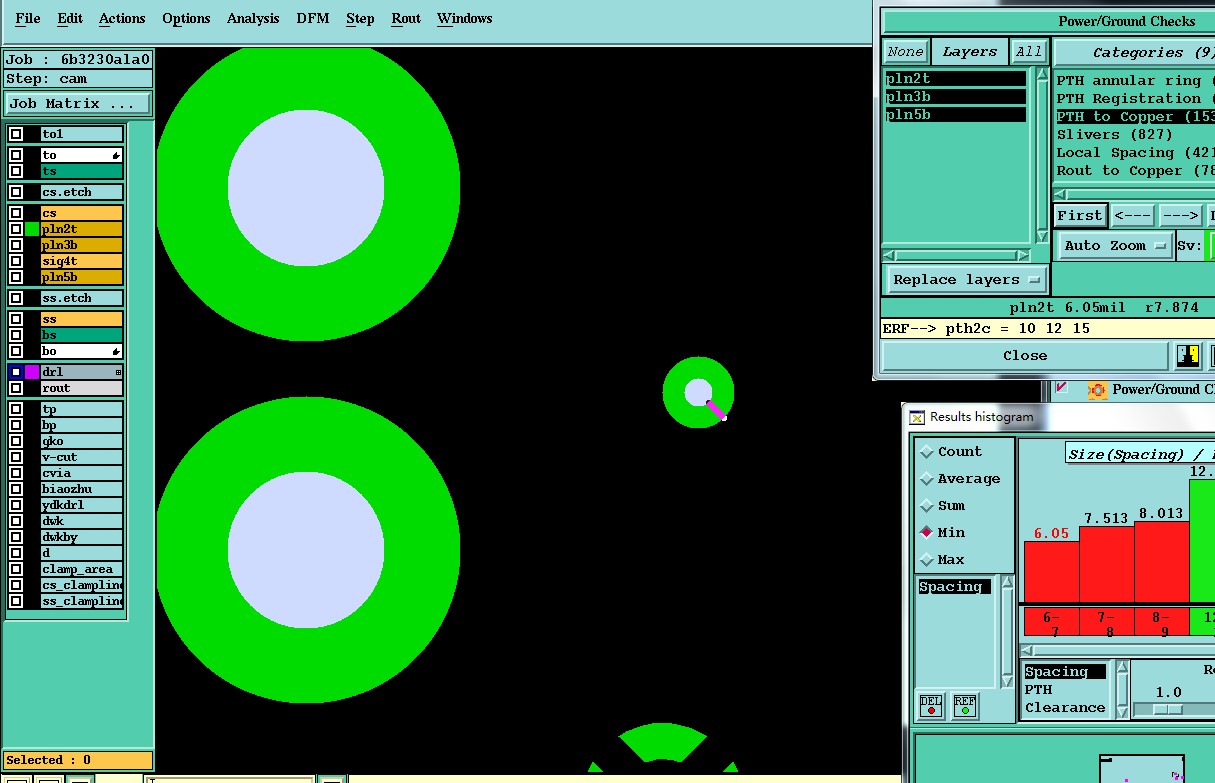Select pln5b in checks layer list
Screen dimensions: 1215x783
pyautogui.click(x=956, y=114)
